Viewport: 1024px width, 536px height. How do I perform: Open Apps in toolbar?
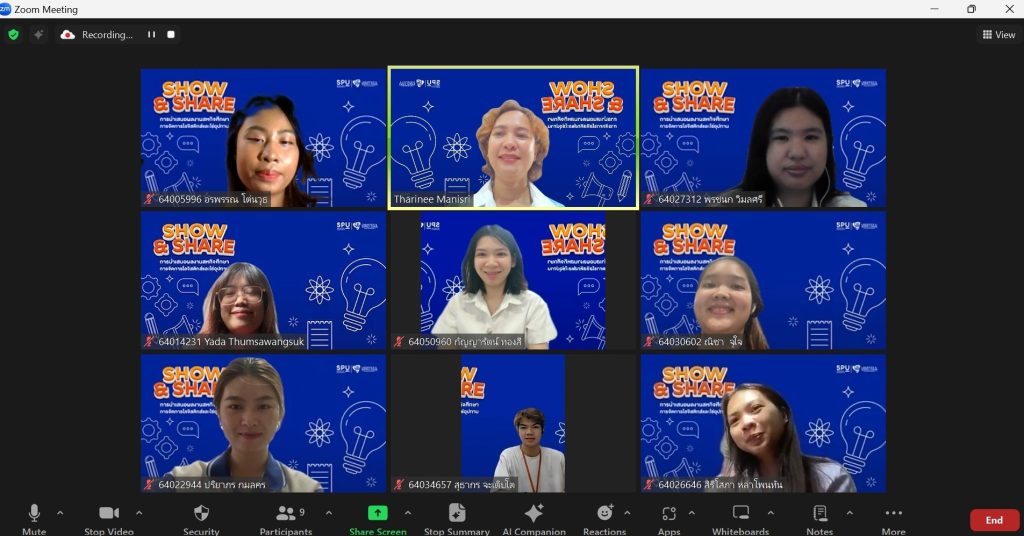pyautogui.click(x=669, y=519)
